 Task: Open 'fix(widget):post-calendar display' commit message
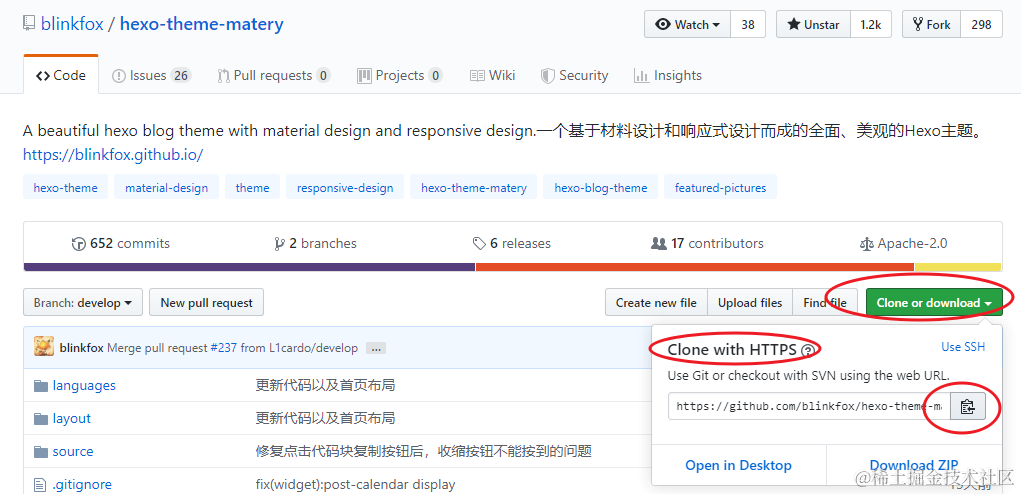click(356, 484)
